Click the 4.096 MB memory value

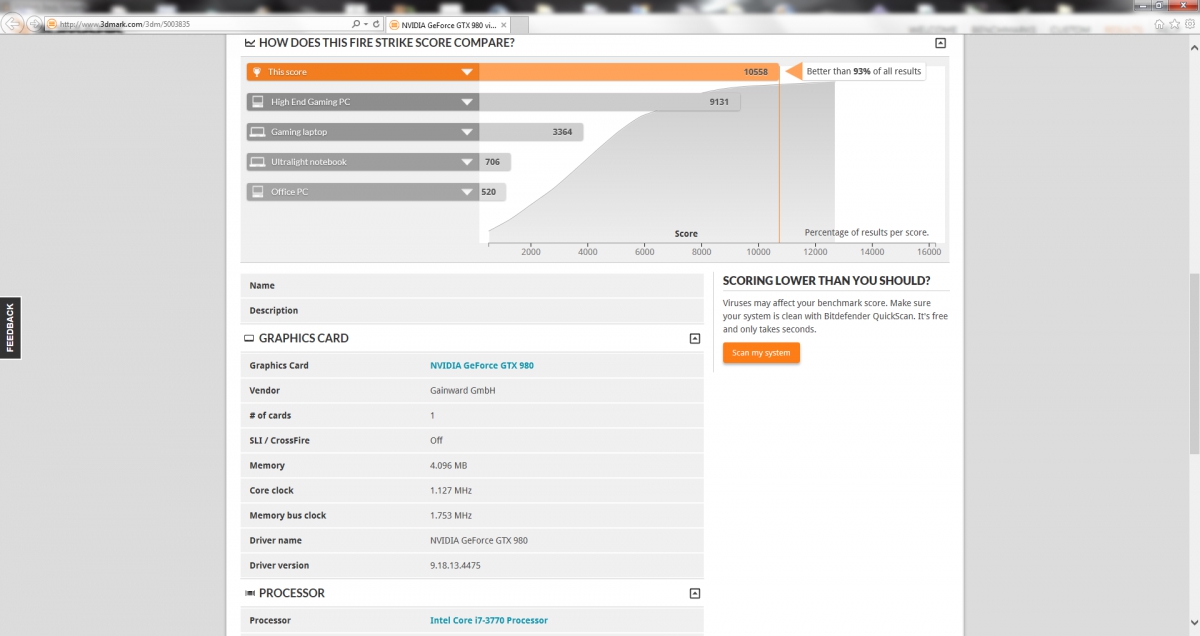click(449, 466)
